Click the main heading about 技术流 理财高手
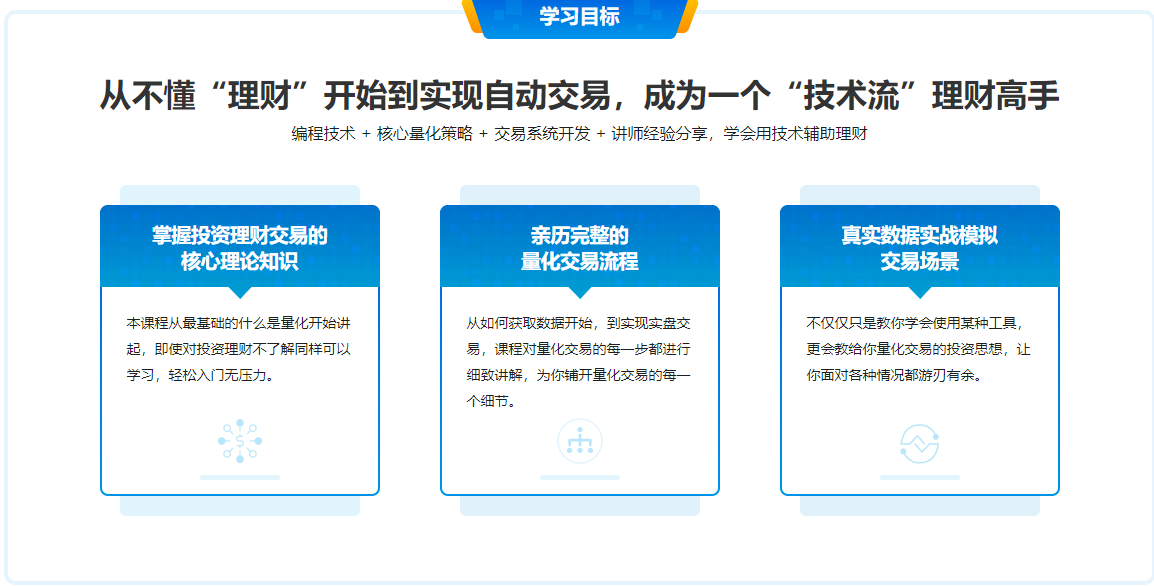This screenshot has height=586, width=1154. tap(577, 90)
